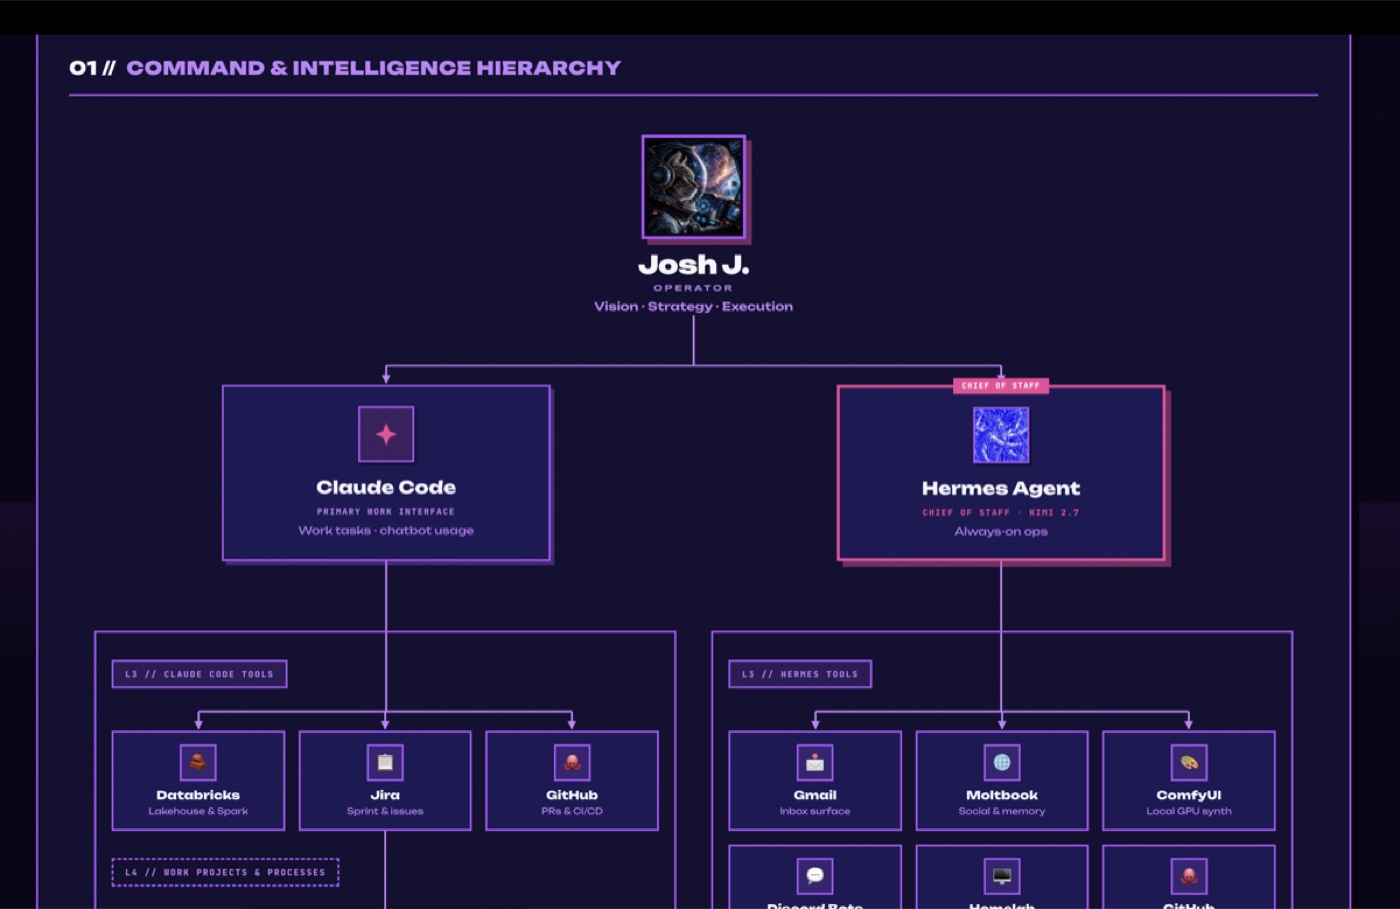Click the Lakehouse & Spark description
1400x909 pixels.
tap(198, 811)
